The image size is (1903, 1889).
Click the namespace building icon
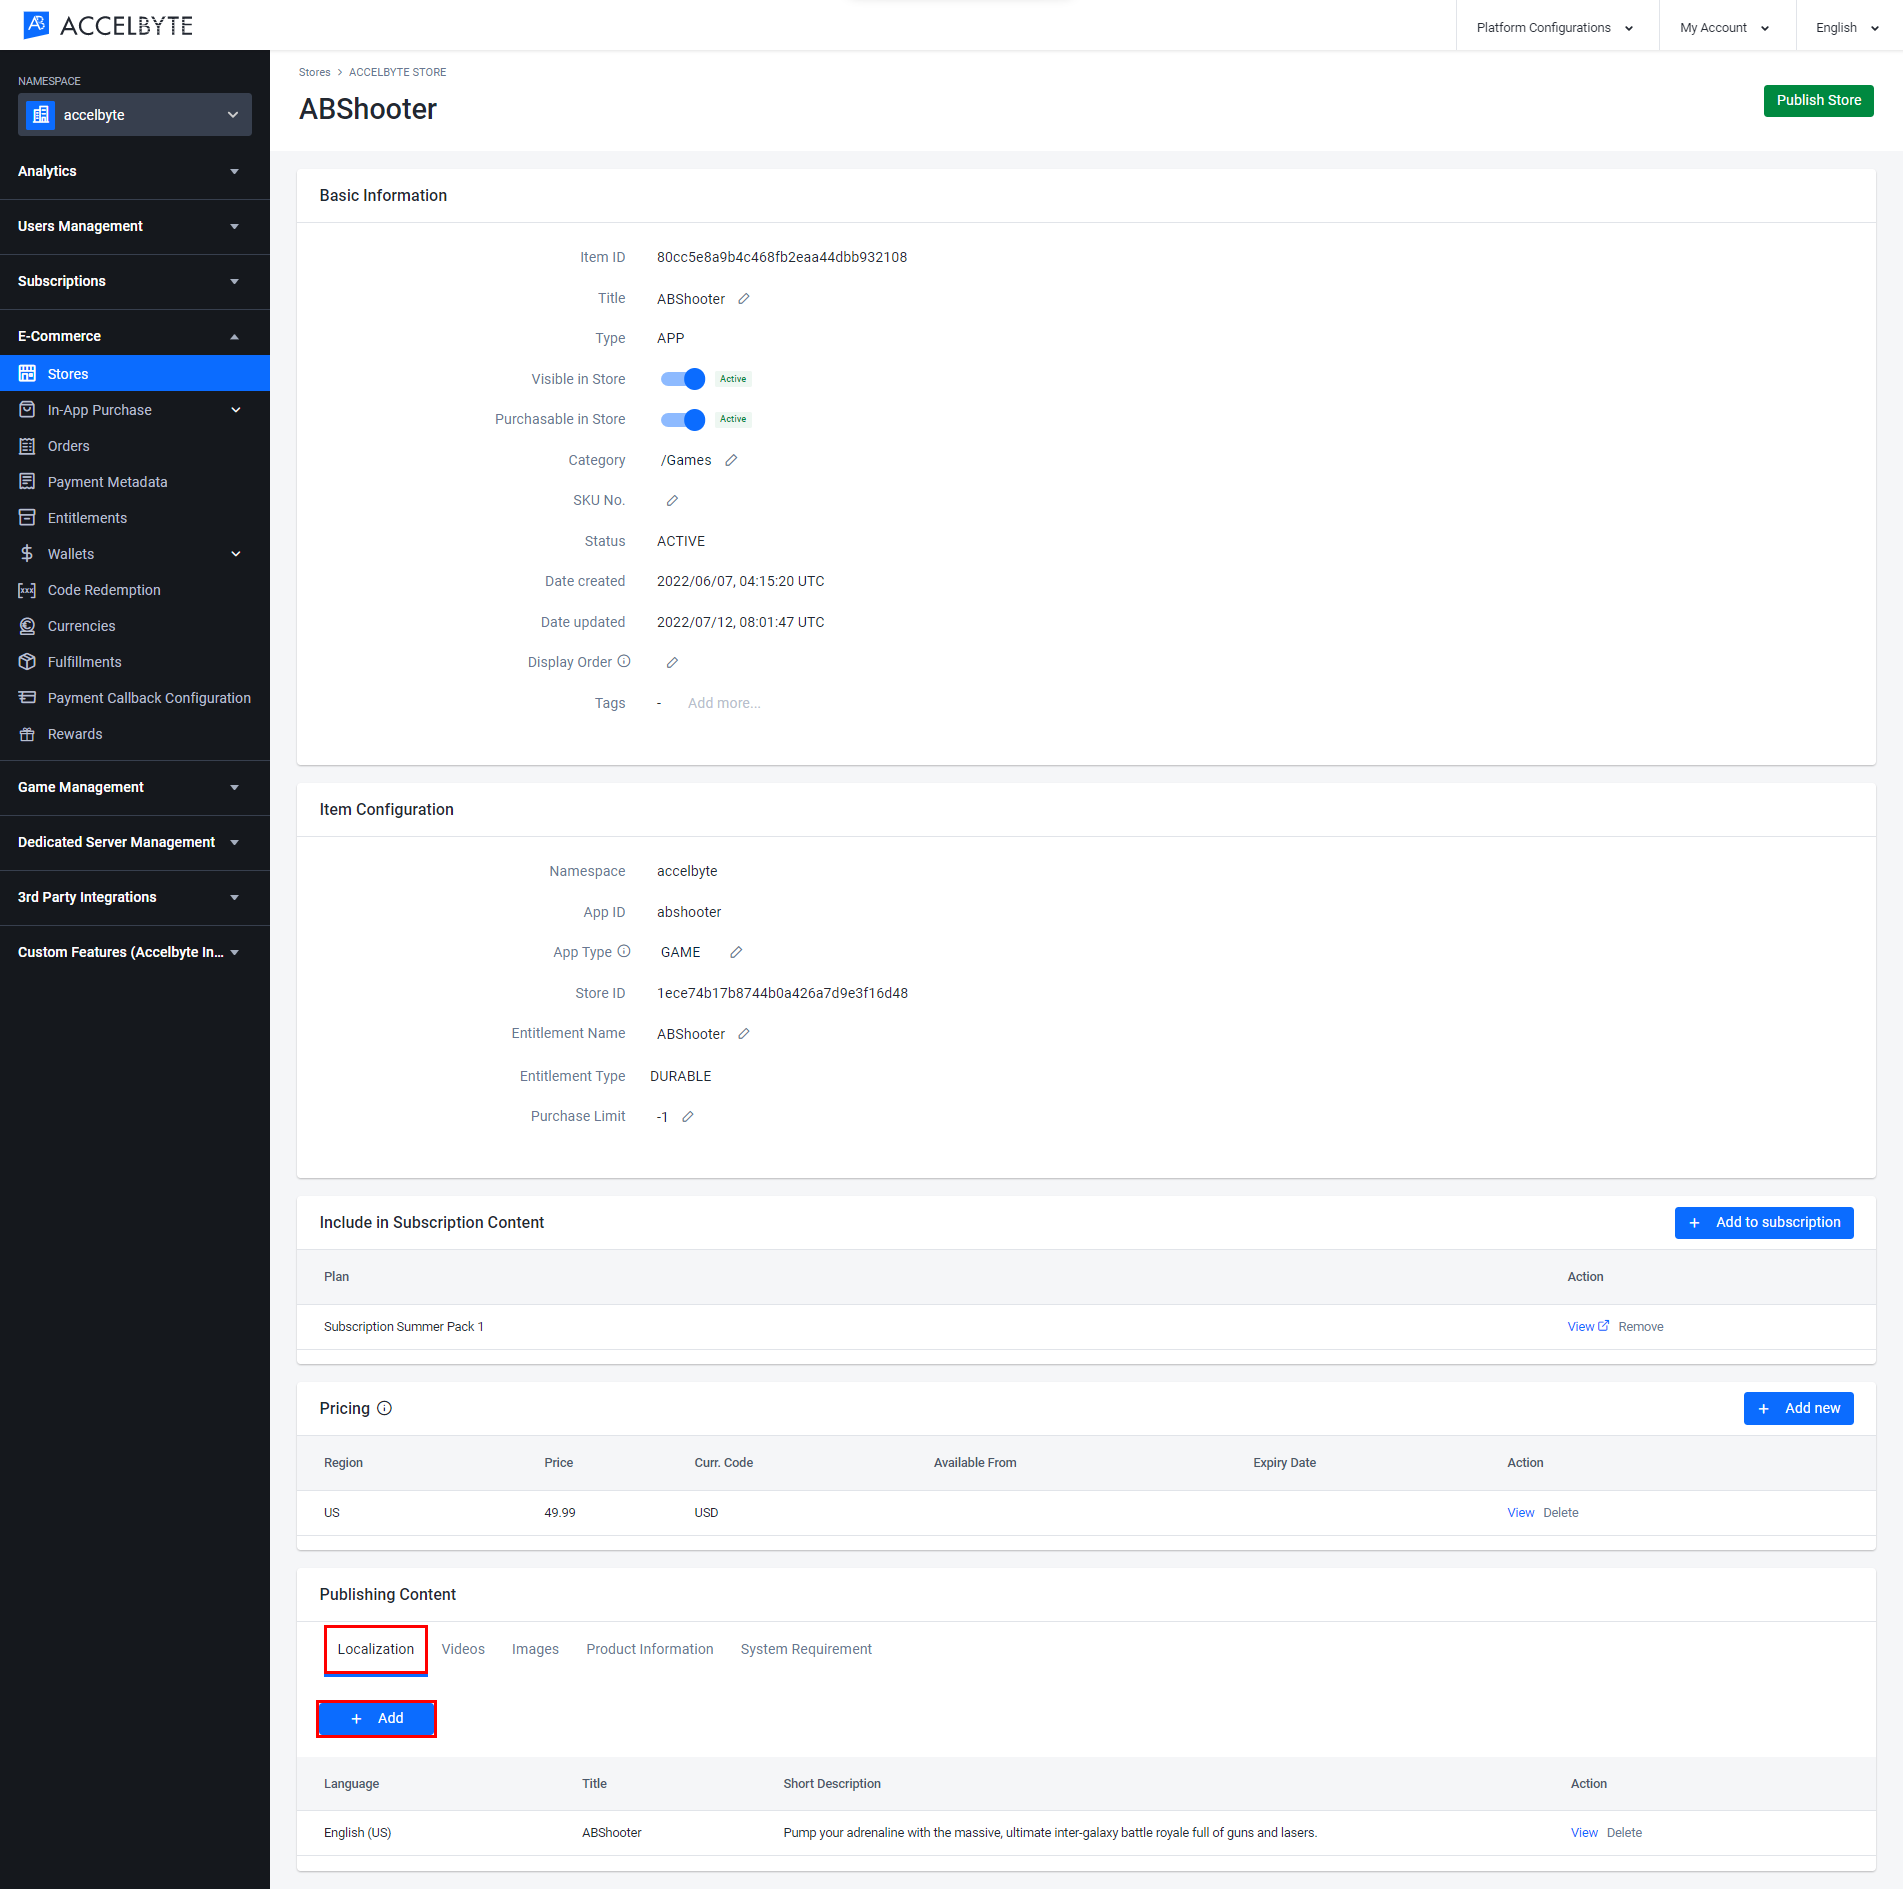pyautogui.click(x=40, y=115)
